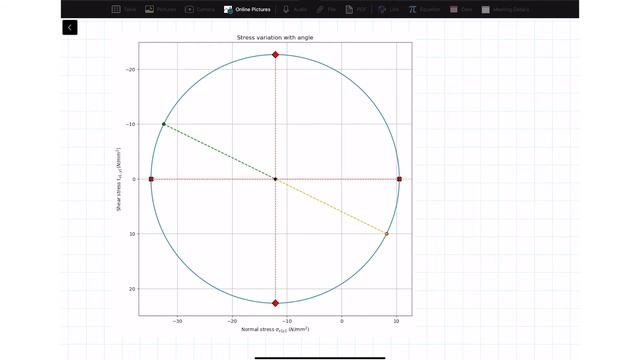
Task: Choose Online Pictures in the toolbar
Action: point(247,9)
